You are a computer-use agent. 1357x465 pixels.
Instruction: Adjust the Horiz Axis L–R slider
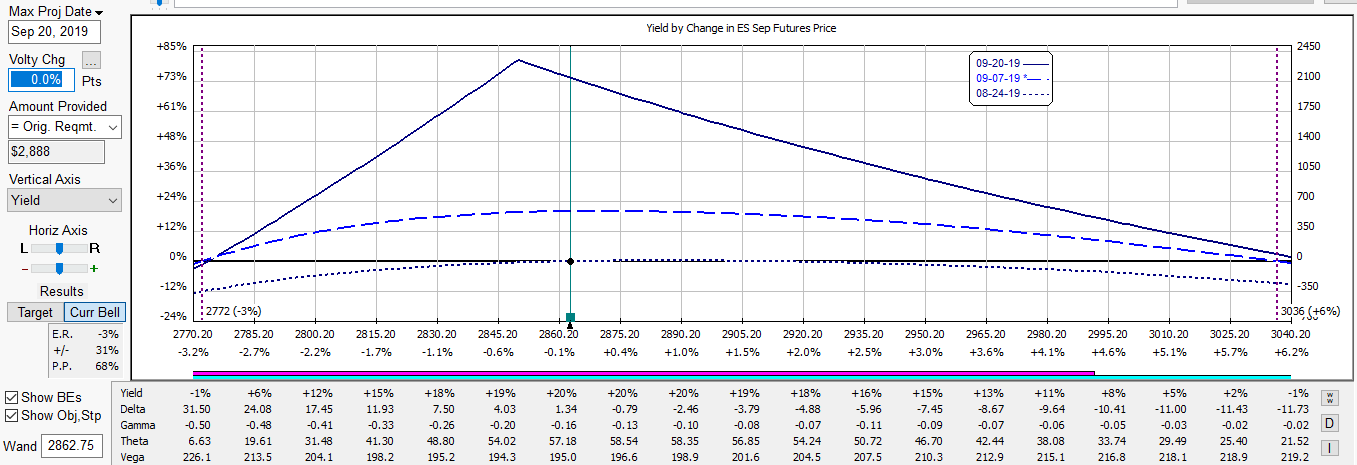[58, 247]
